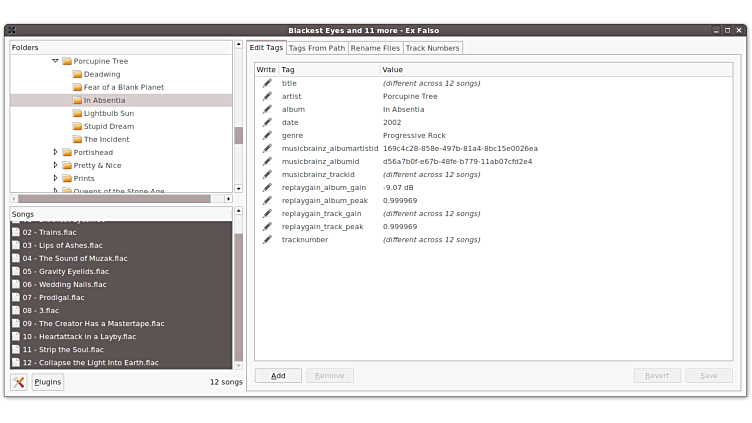
Task: Click the Remove button
Action: pos(329,376)
